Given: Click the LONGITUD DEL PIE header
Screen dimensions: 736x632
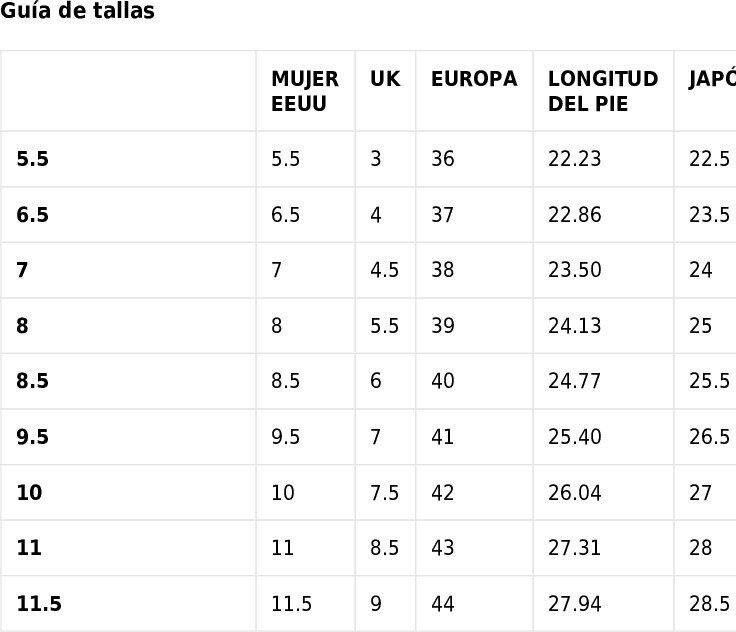Looking at the screenshot, I should [x=603, y=91].
